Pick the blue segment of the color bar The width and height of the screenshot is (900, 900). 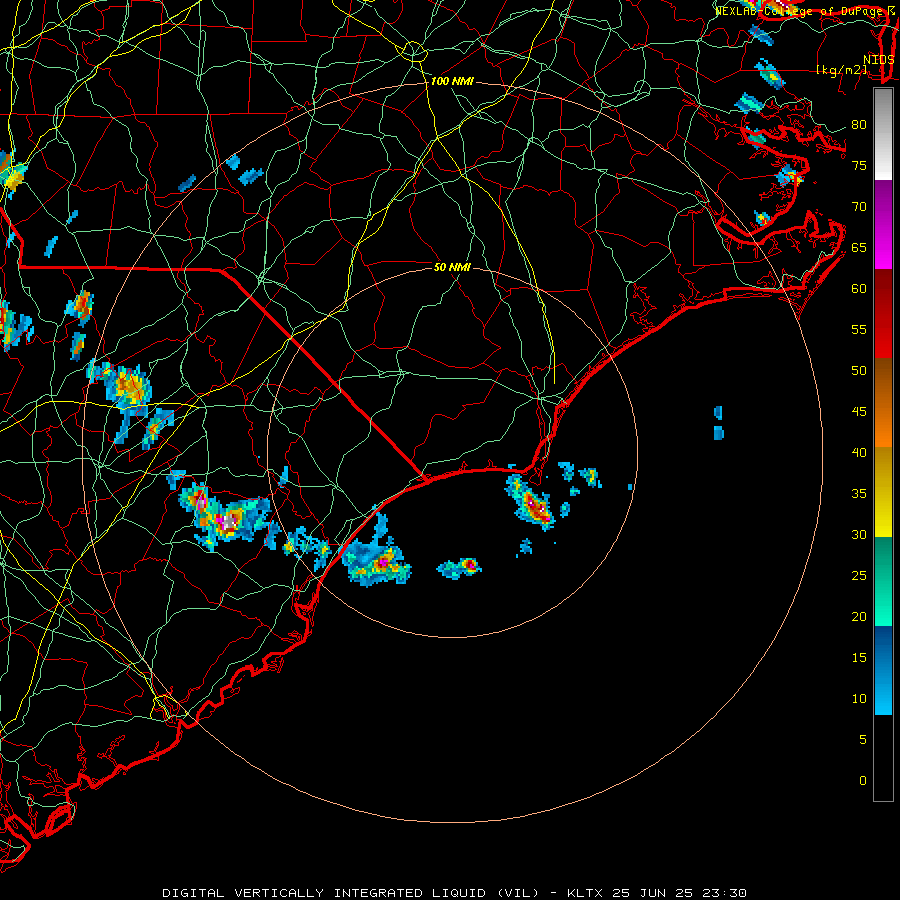pos(883,670)
